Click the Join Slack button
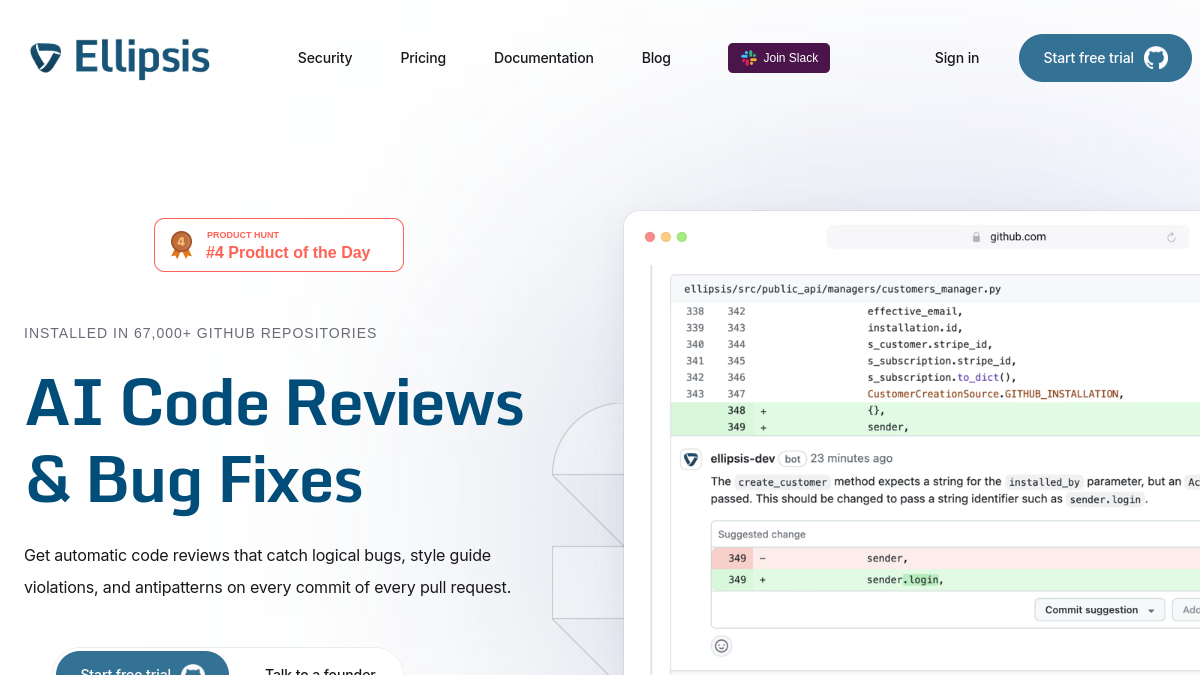 779,58
